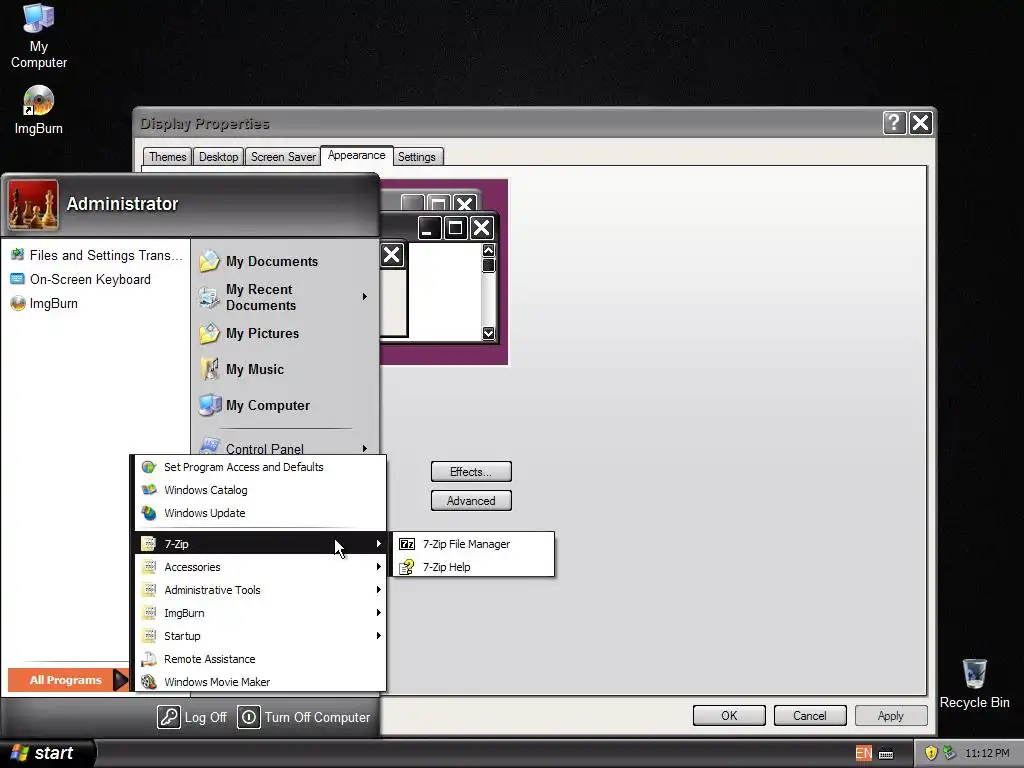The width and height of the screenshot is (1024, 768).
Task: Click the 11:12 PM taskbar clock
Action: click(987, 754)
